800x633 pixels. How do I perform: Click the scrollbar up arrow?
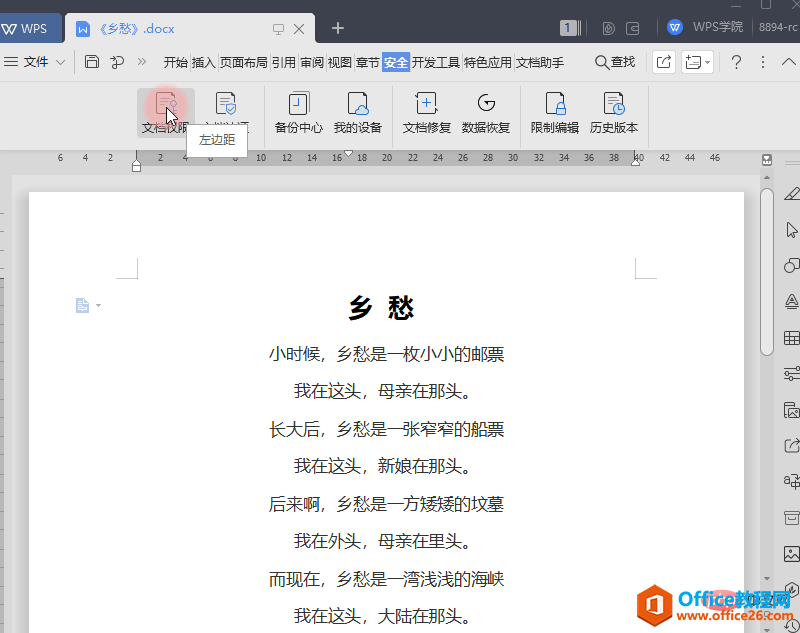coord(767,178)
